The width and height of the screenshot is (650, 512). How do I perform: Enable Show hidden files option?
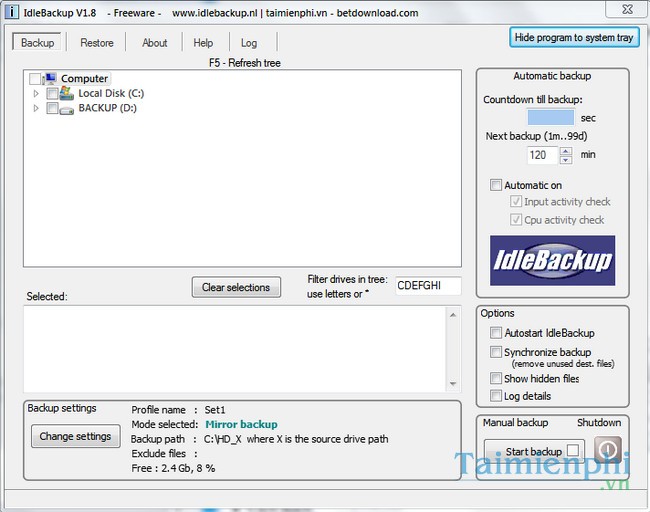tap(496, 378)
